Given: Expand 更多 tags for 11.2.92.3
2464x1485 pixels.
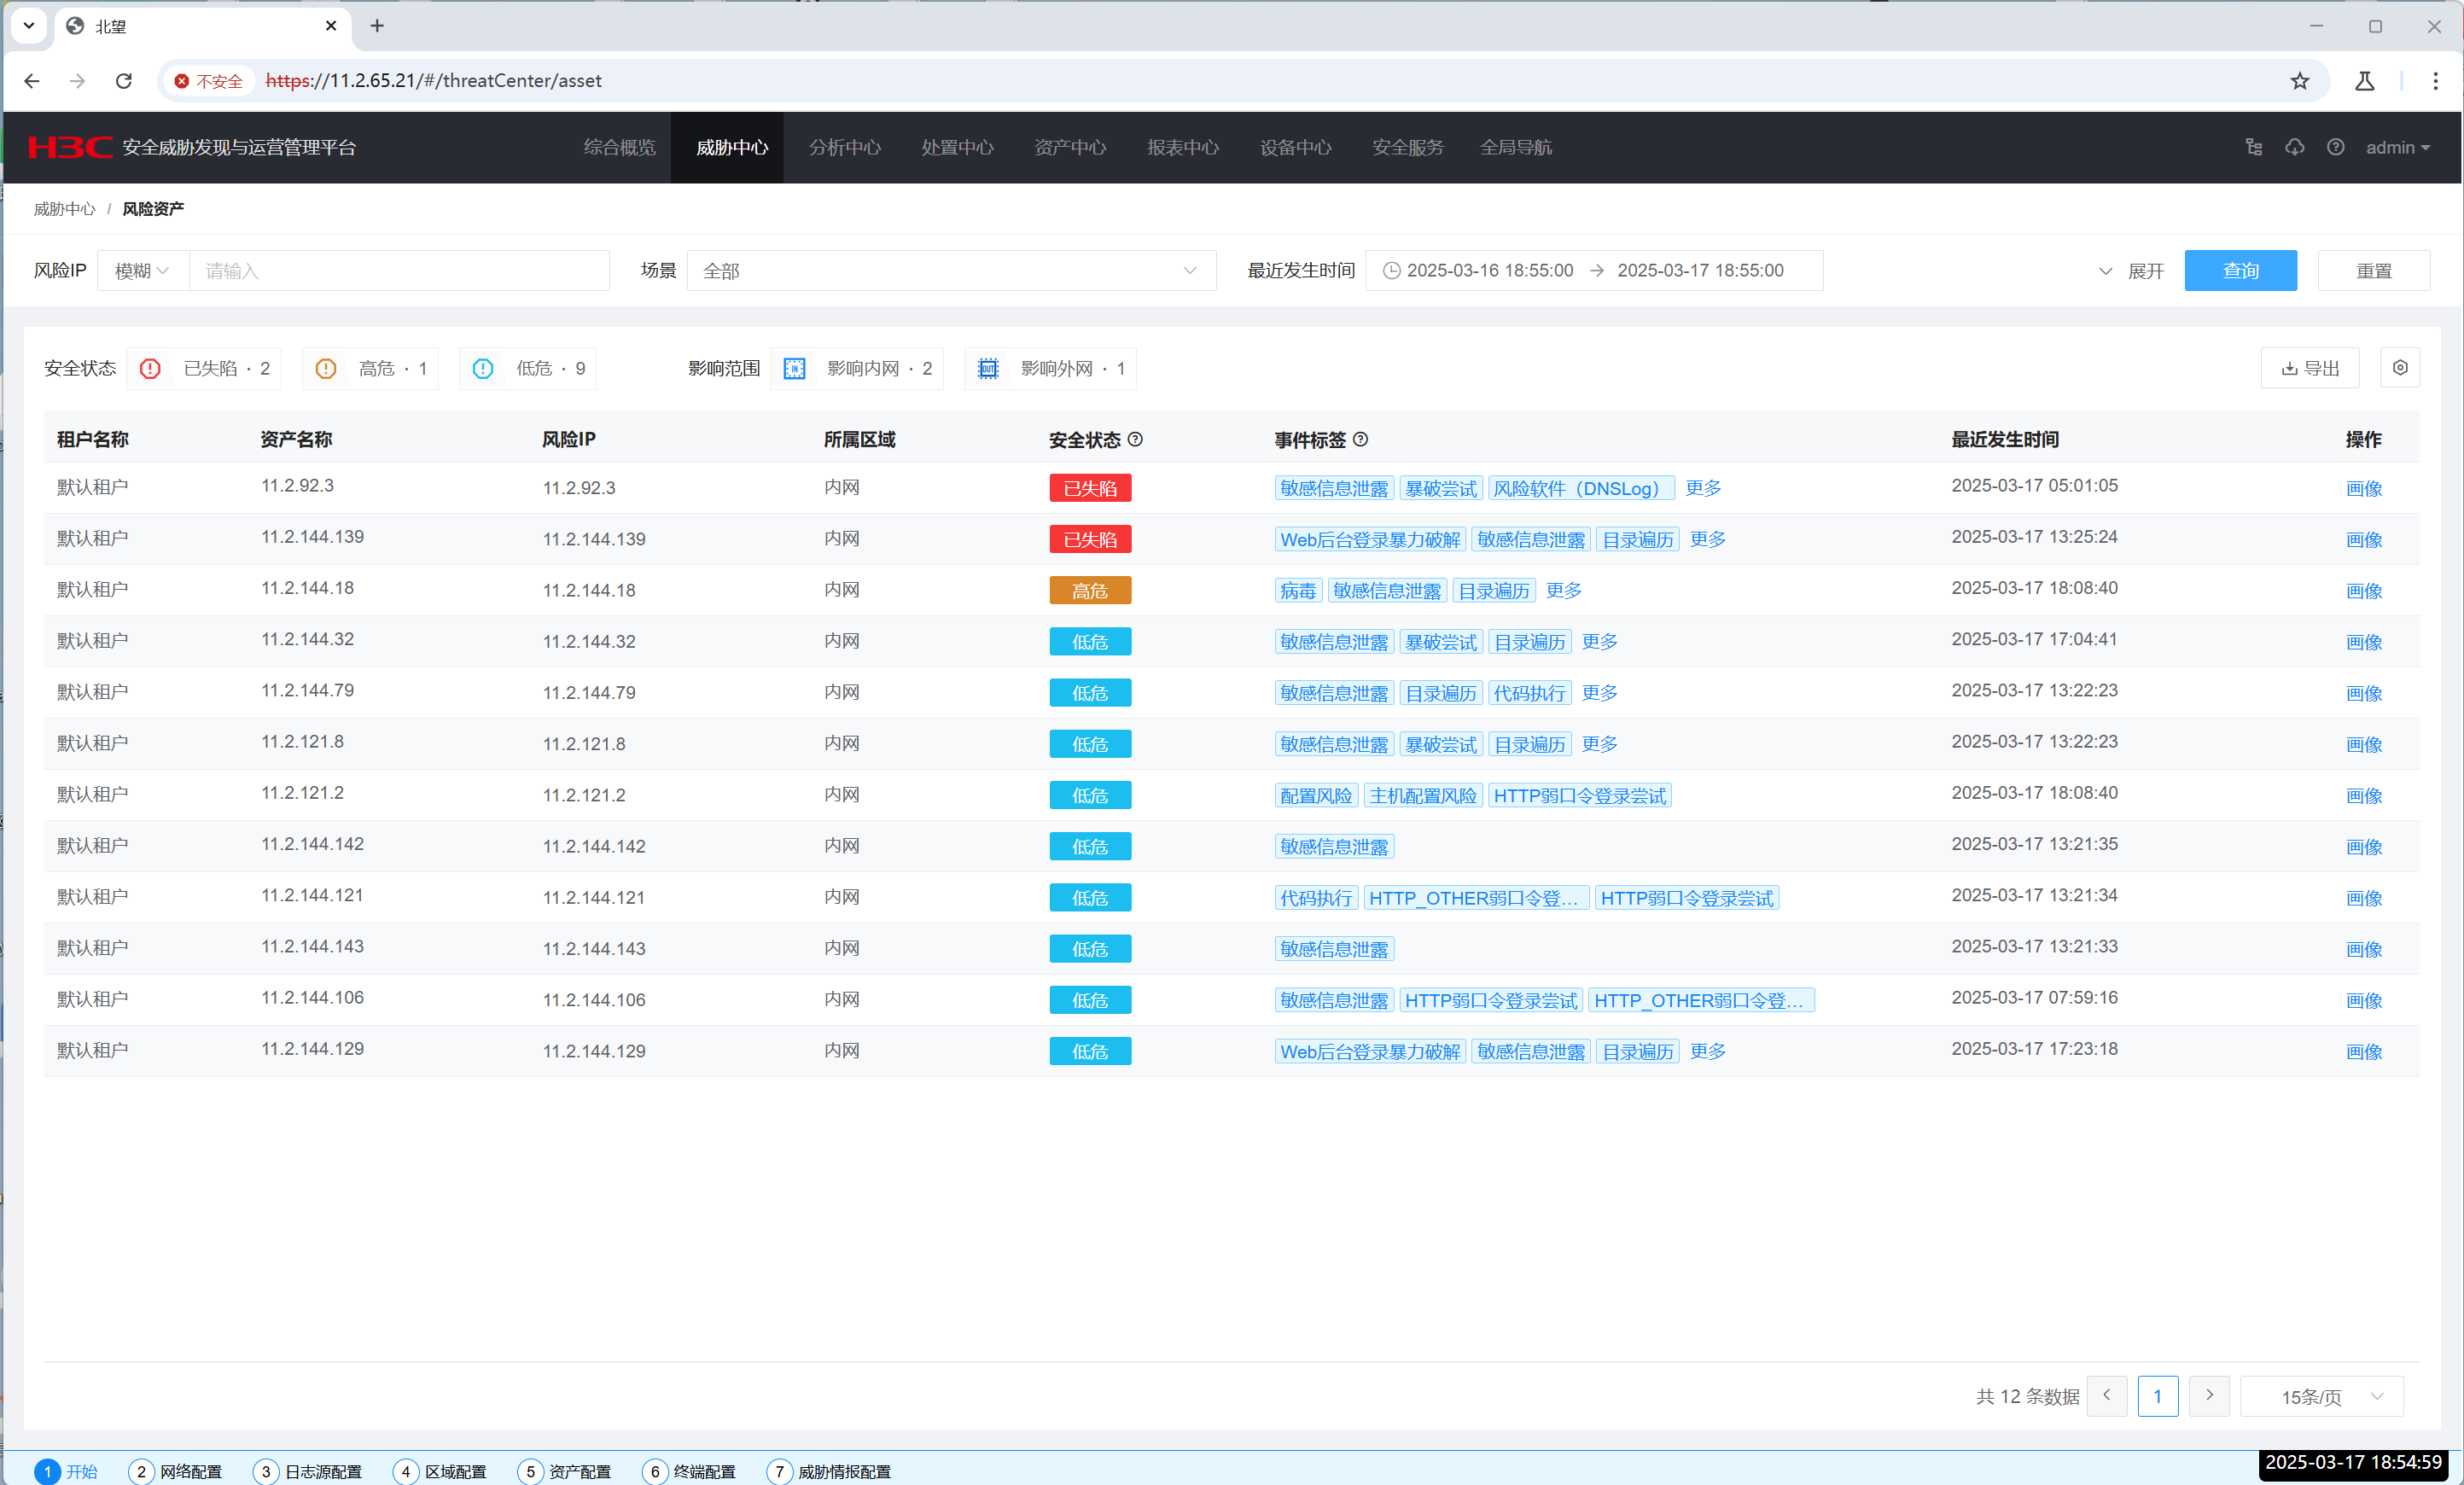Looking at the screenshot, I should coord(1703,488).
